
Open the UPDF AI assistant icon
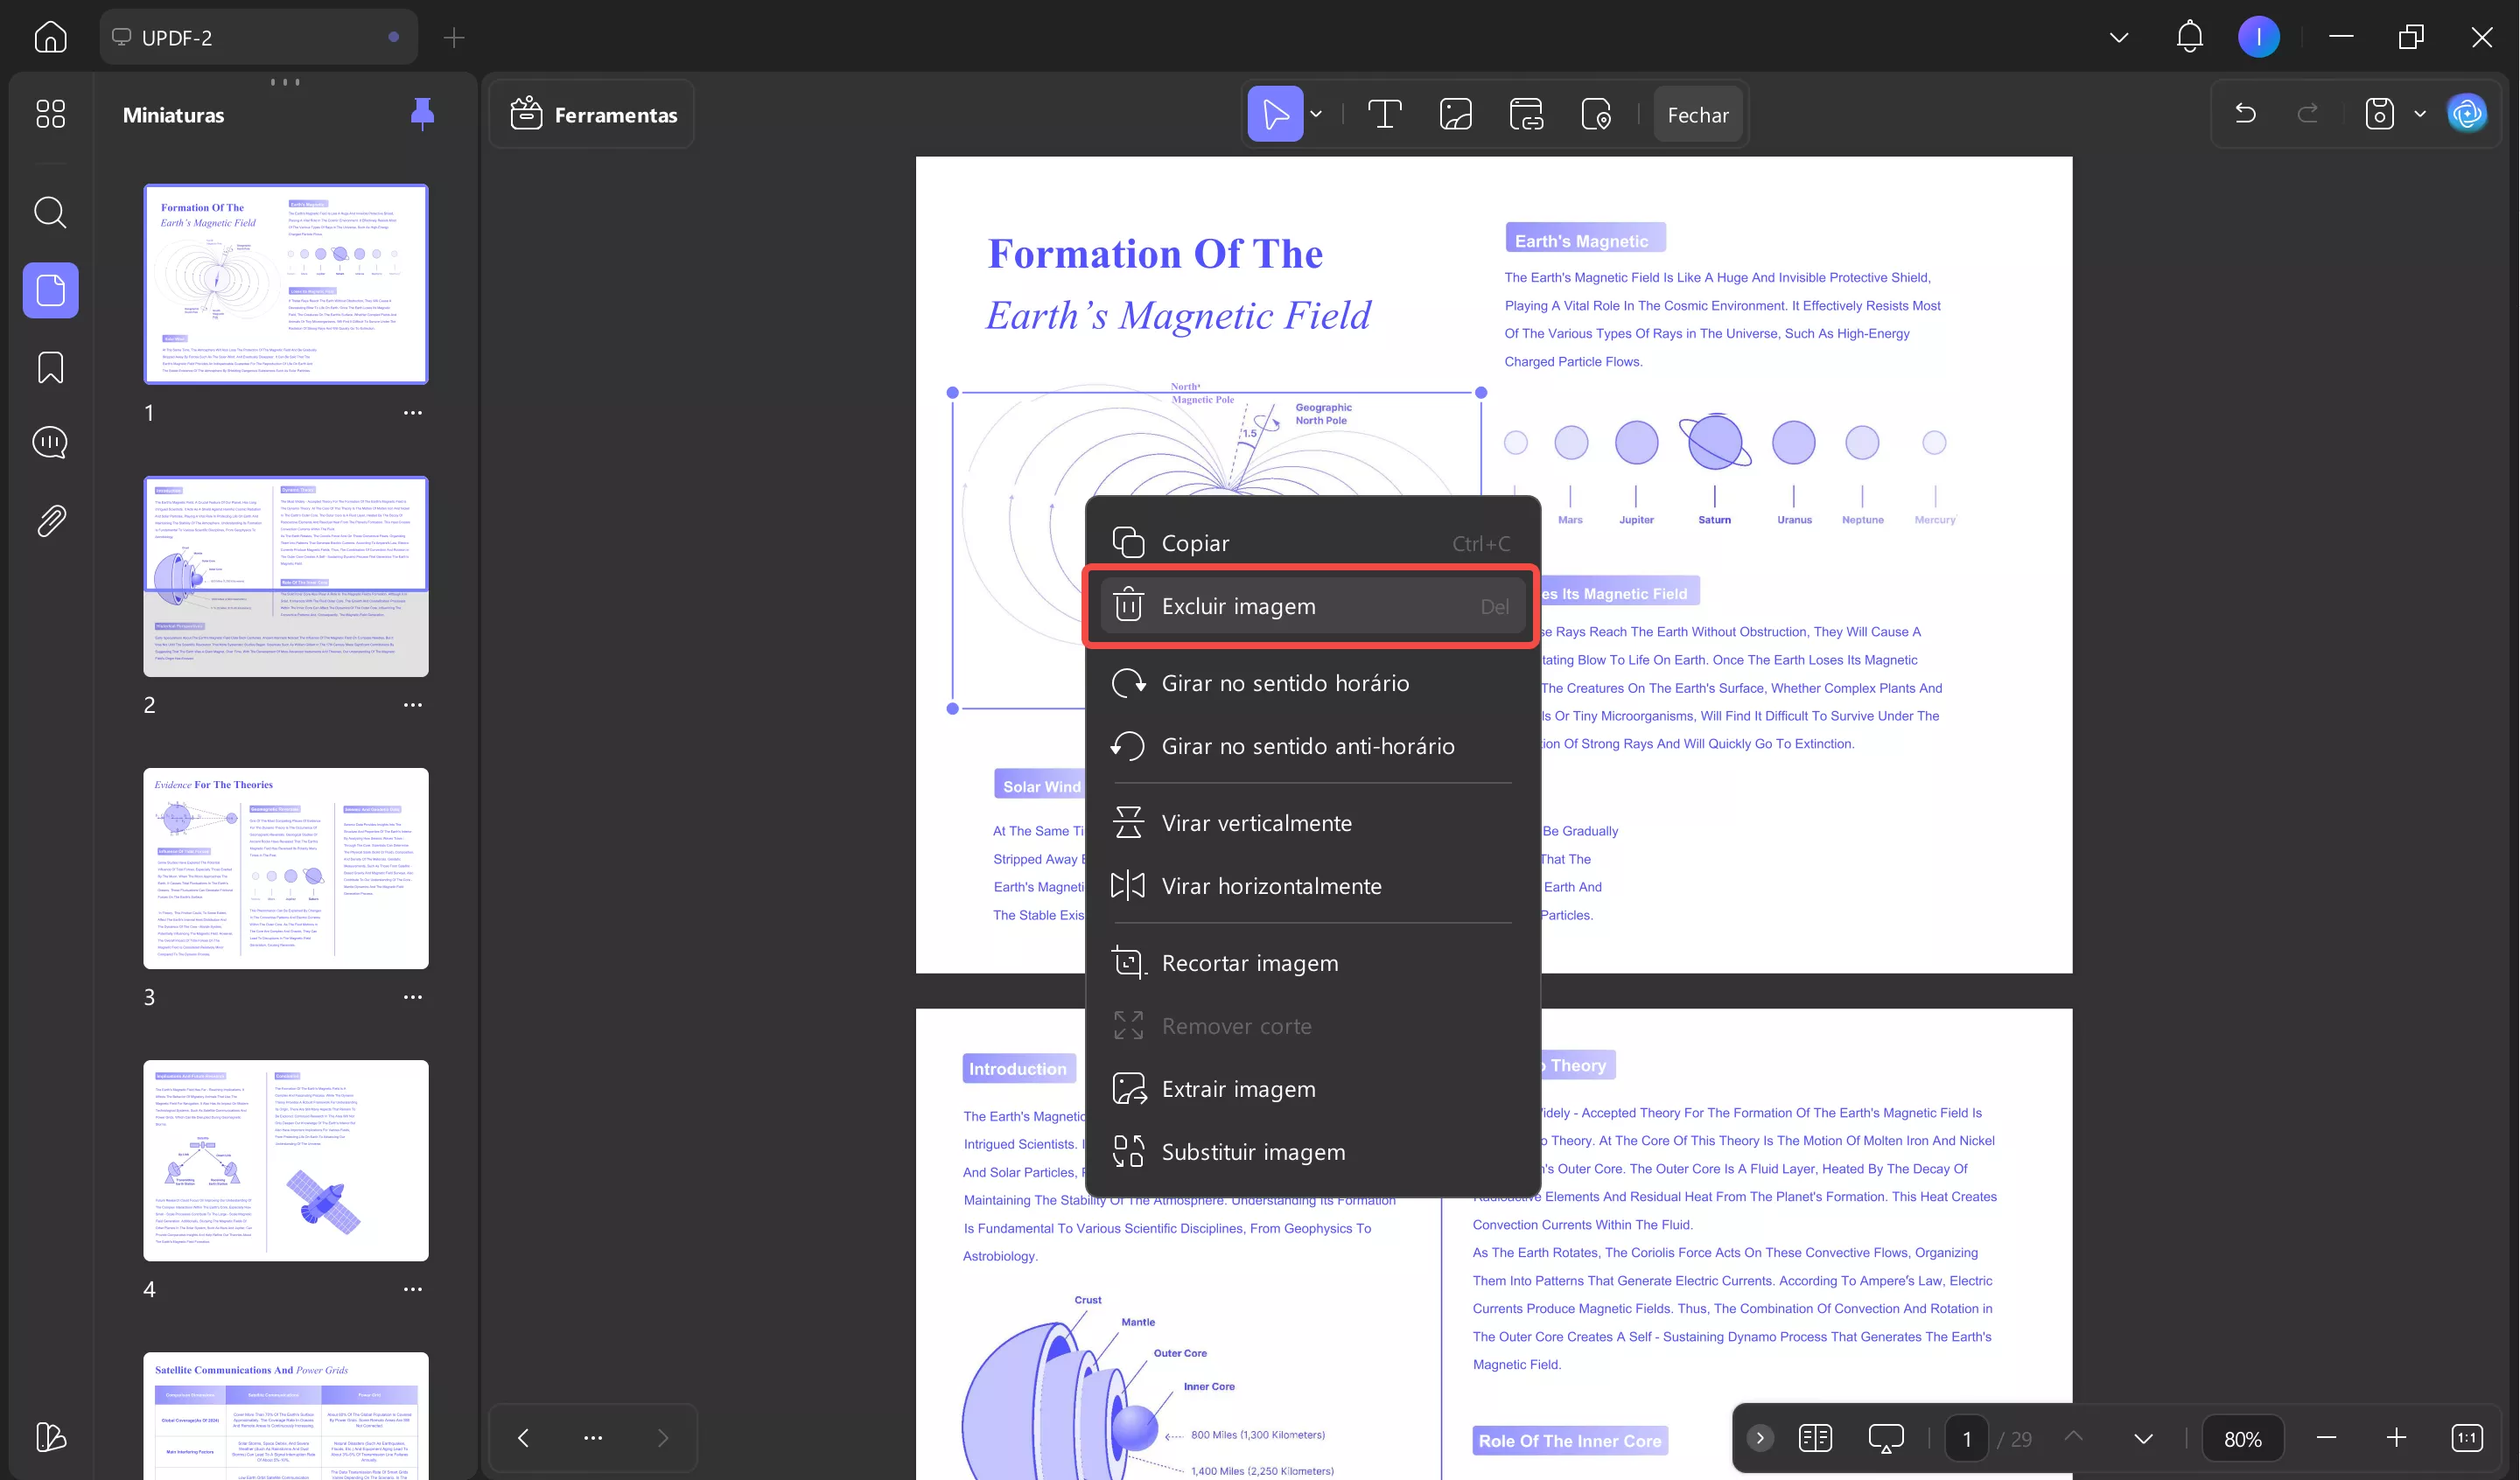pyautogui.click(x=2467, y=114)
